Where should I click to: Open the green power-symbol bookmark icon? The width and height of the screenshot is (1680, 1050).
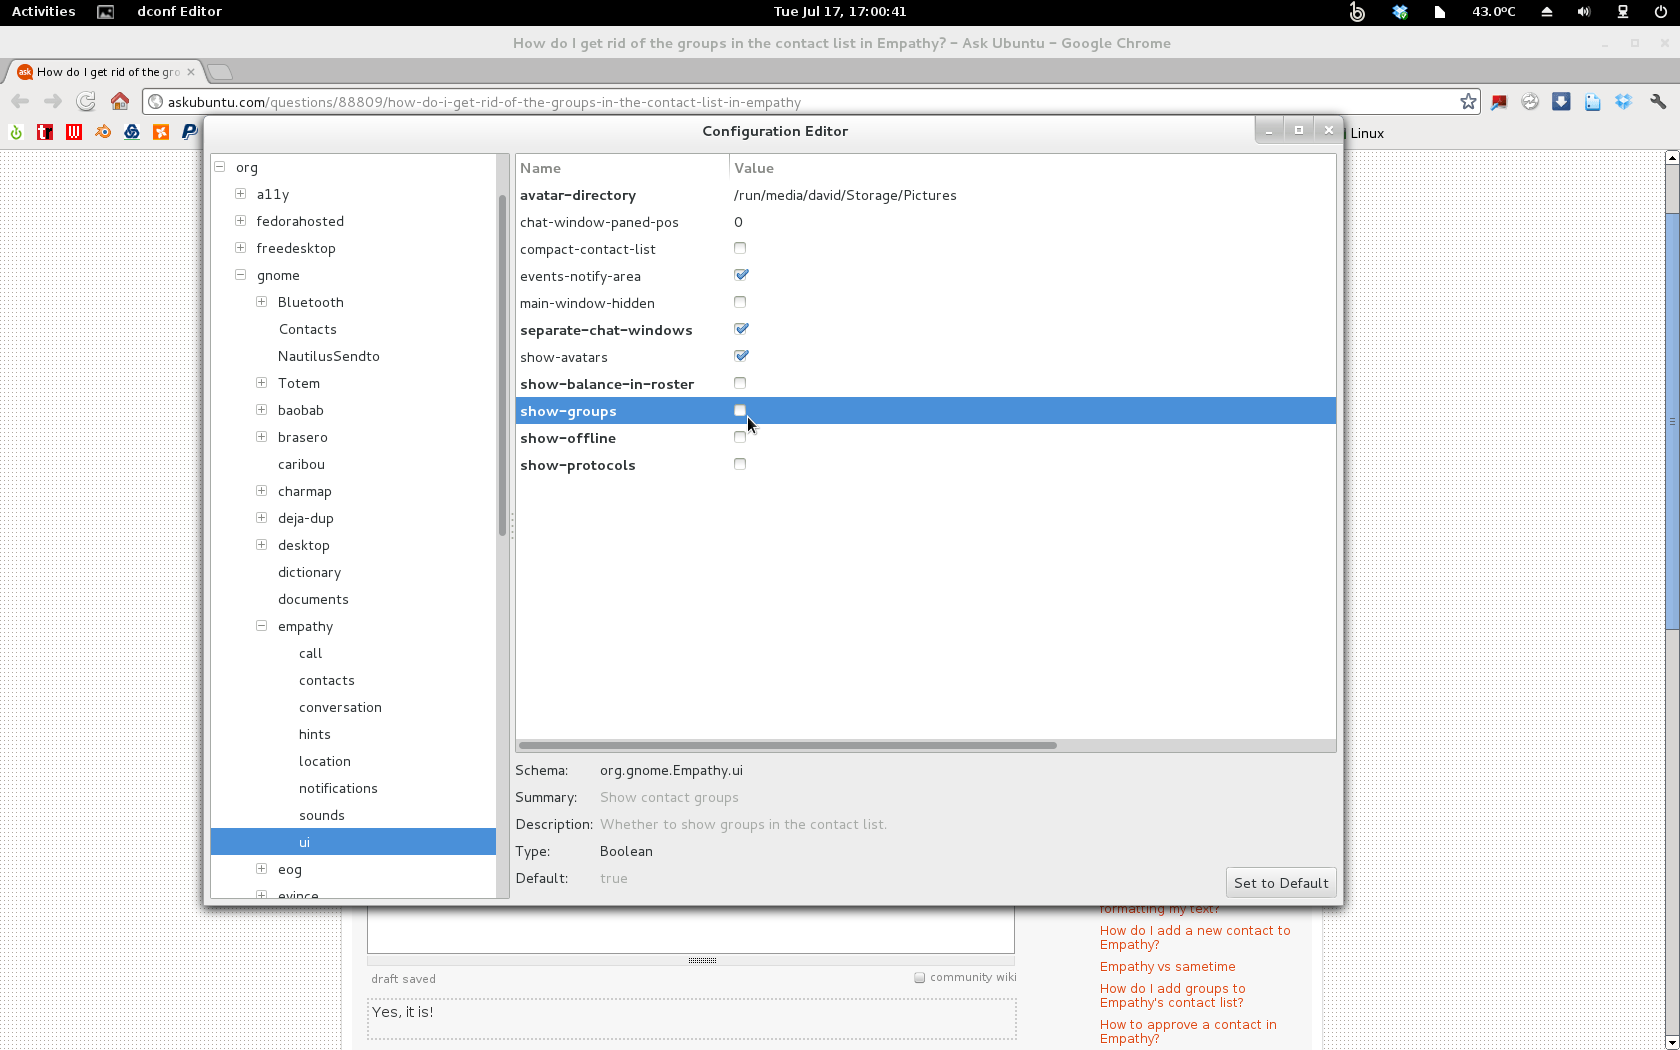(x=16, y=132)
